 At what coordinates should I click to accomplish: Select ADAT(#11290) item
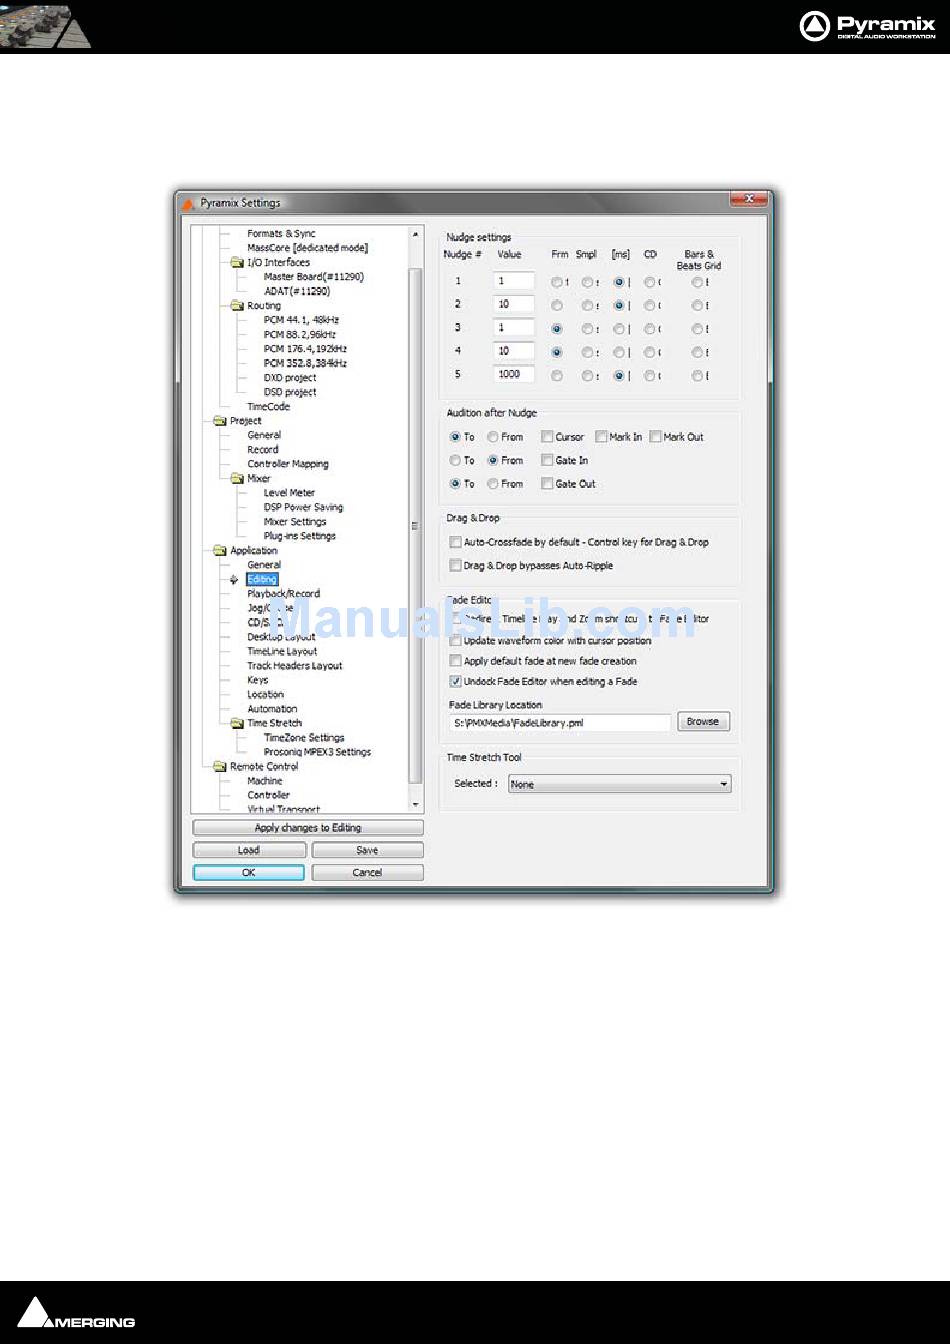point(297,291)
